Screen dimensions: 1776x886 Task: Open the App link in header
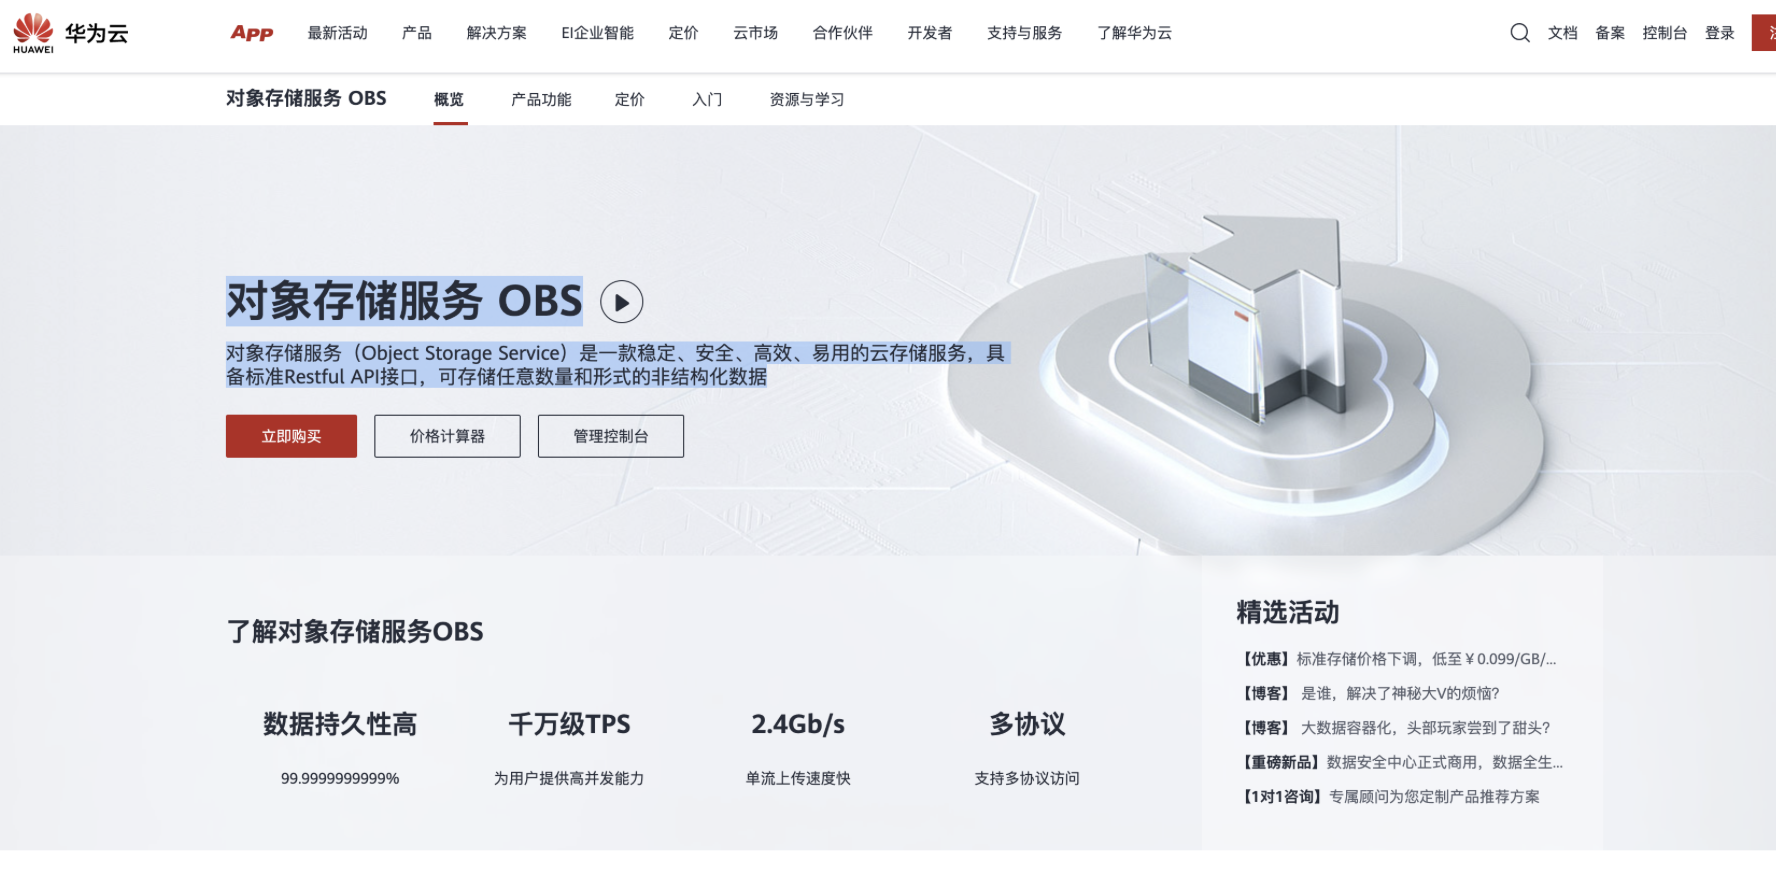[x=252, y=33]
